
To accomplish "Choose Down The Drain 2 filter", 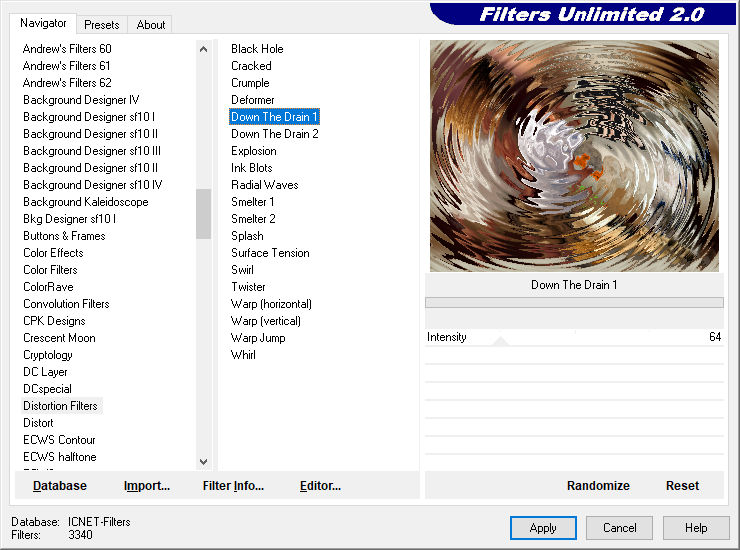I will [275, 134].
